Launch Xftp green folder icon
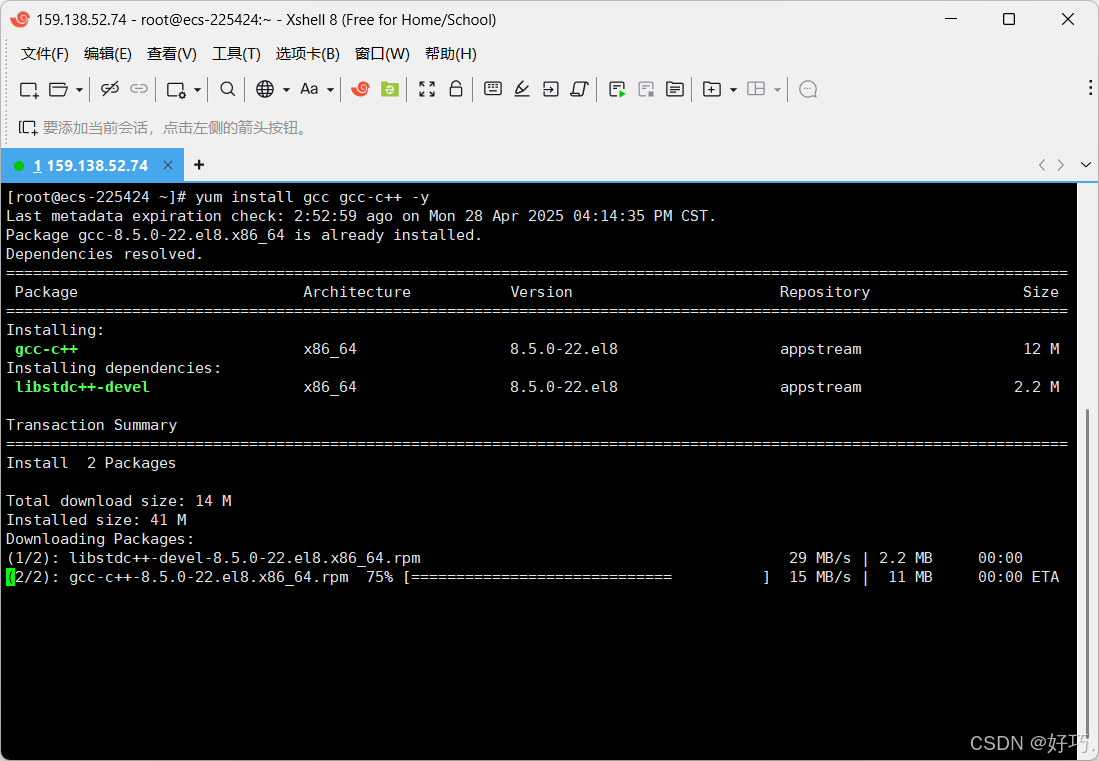This screenshot has height=761, width=1099. tap(390, 89)
